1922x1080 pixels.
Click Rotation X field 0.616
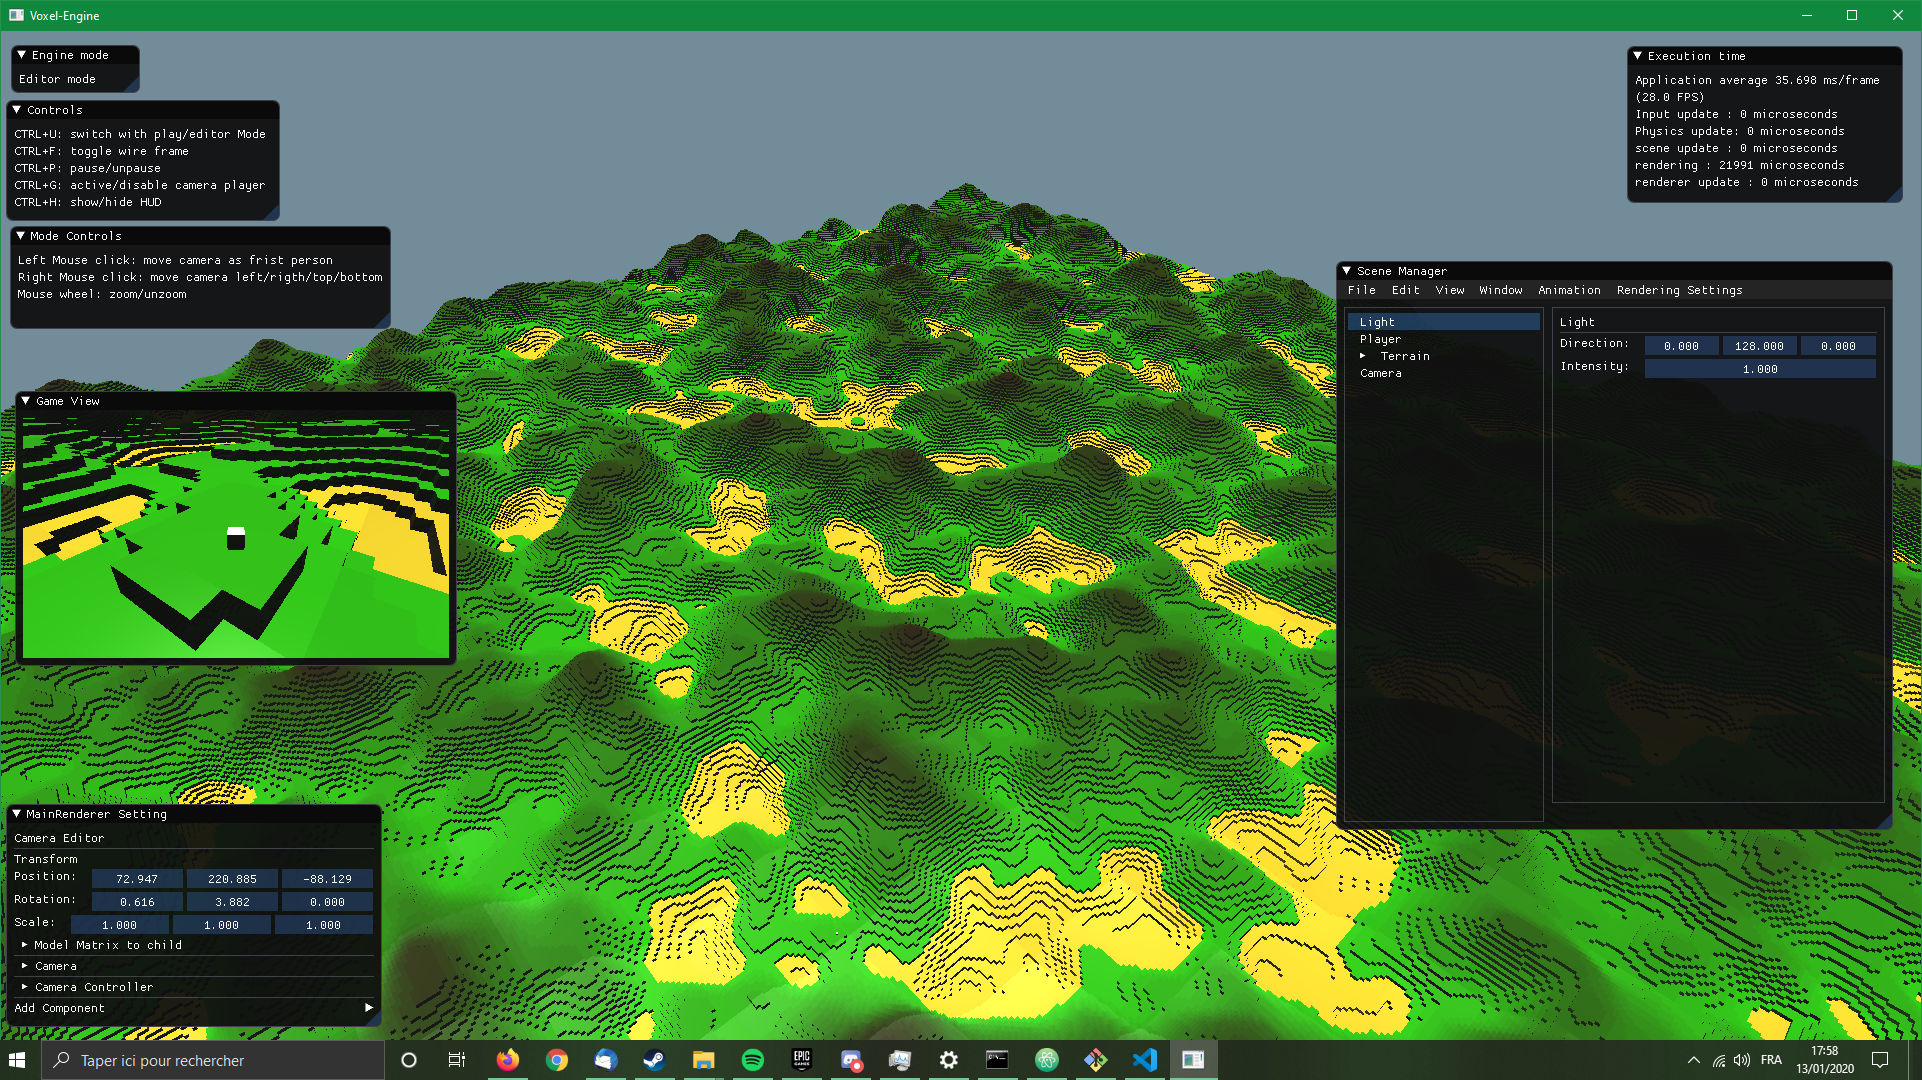tap(137, 902)
